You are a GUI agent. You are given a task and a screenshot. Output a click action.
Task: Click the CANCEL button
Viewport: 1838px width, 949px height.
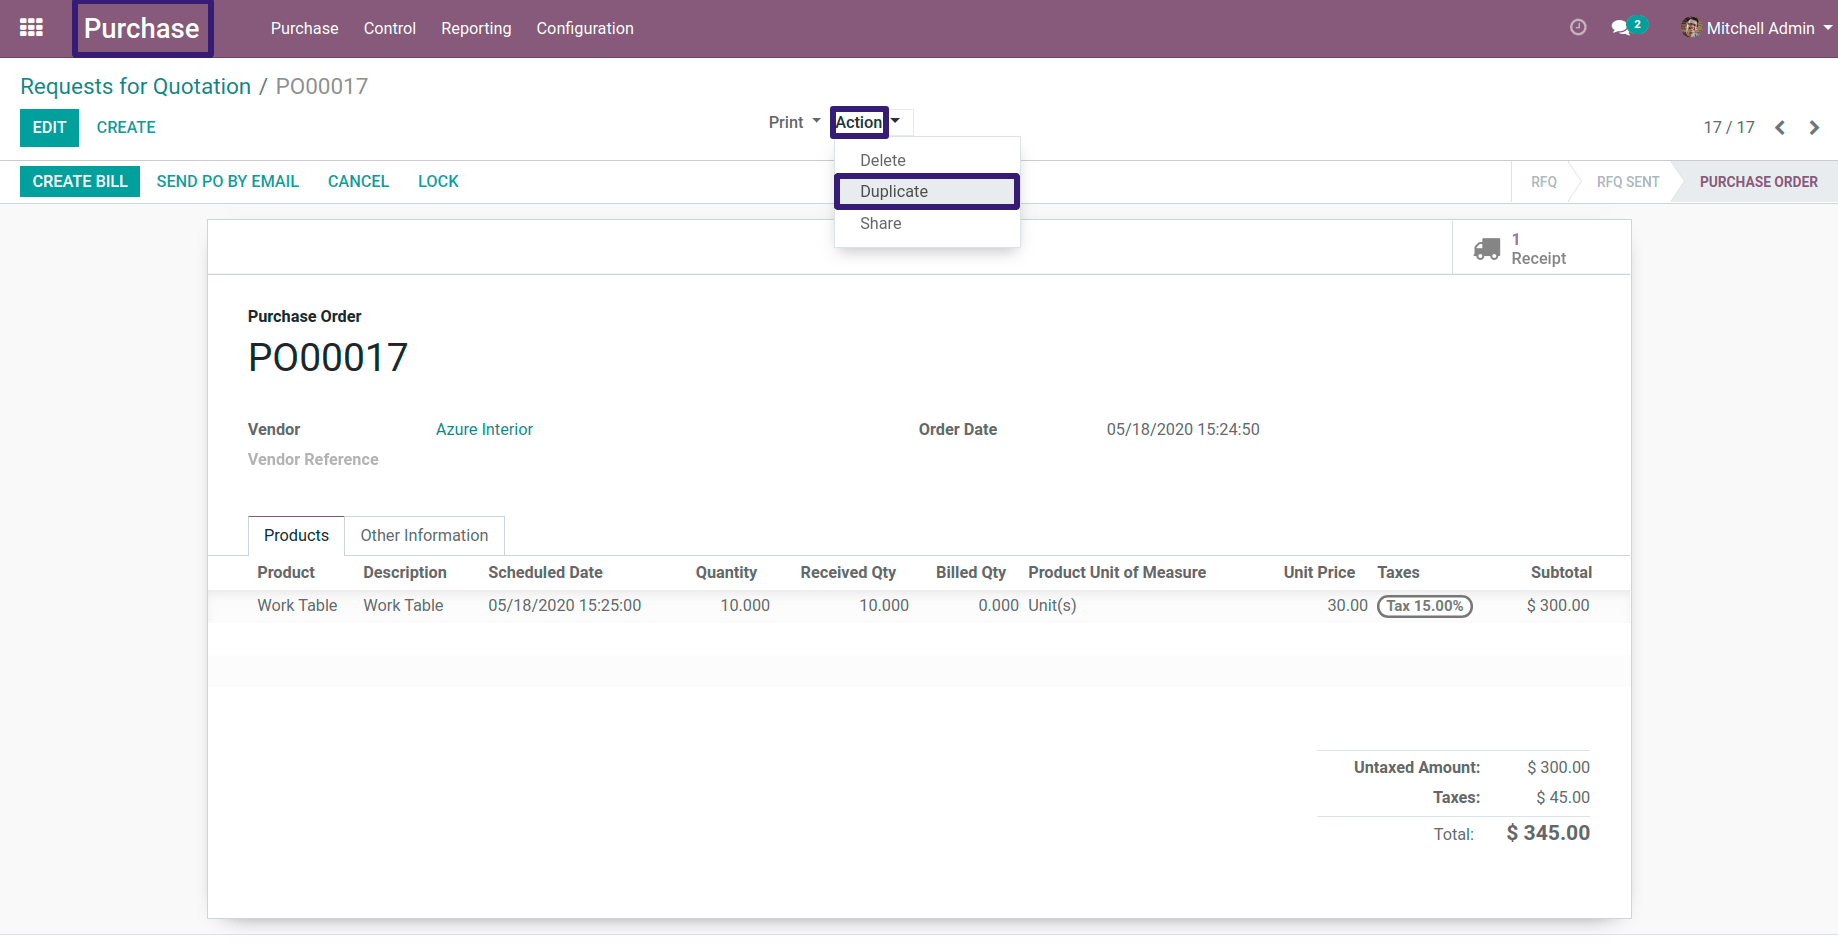(x=358, y=182)
